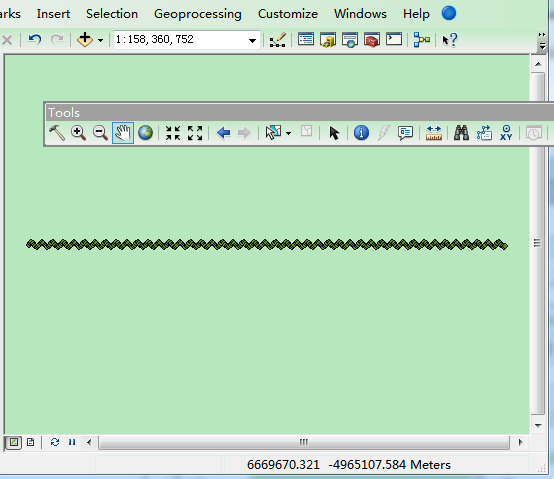This screenshot has width=554, height=479.
Task: Activate the Identify tool
Action: 361,133
